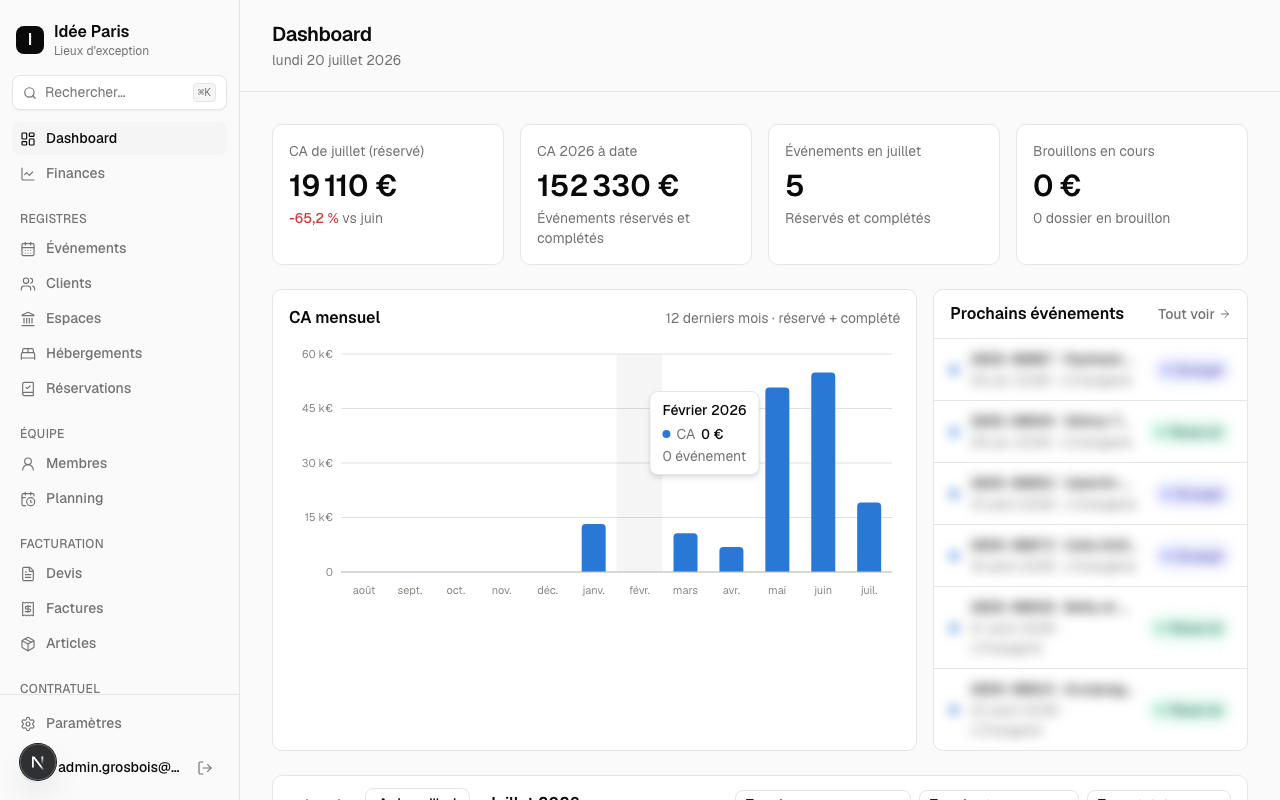The image size is (1280, 800).
Task: Click the '-65,2 %' variation text
Action: point(314,218)
